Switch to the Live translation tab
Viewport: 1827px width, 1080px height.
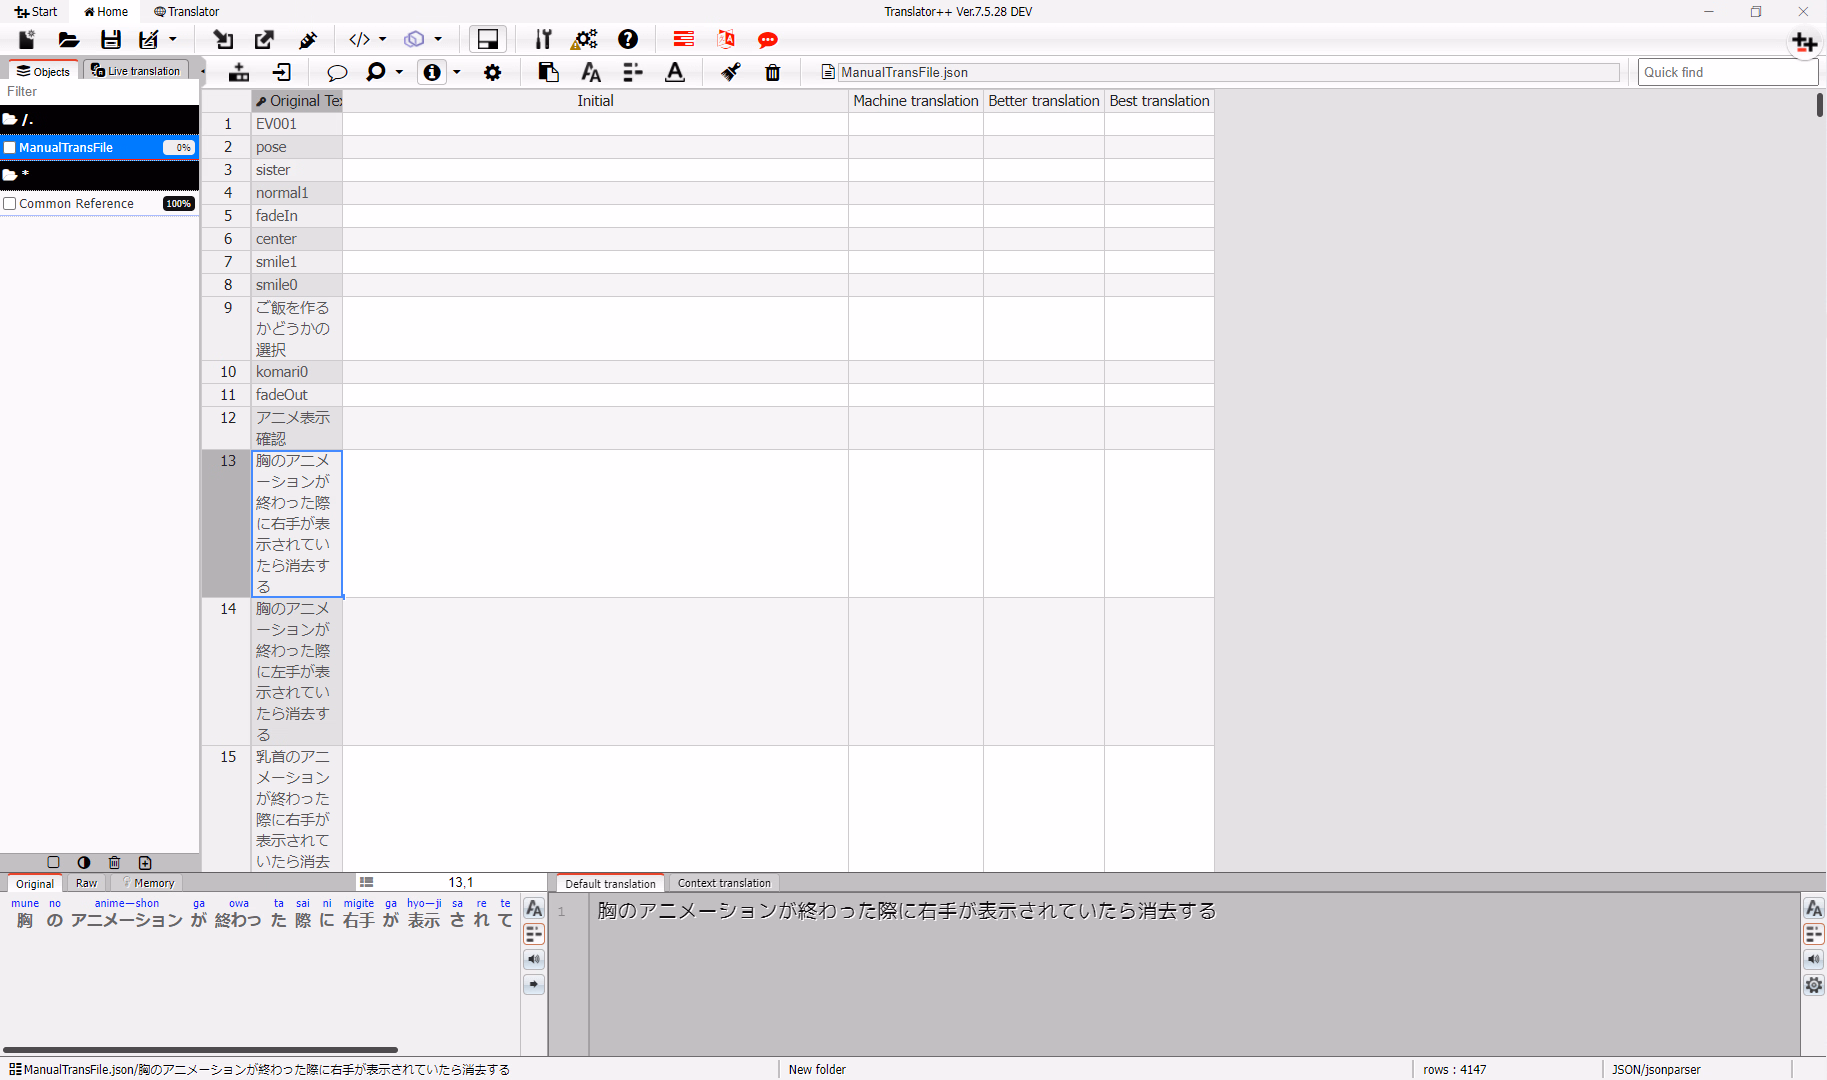point(136,71)
